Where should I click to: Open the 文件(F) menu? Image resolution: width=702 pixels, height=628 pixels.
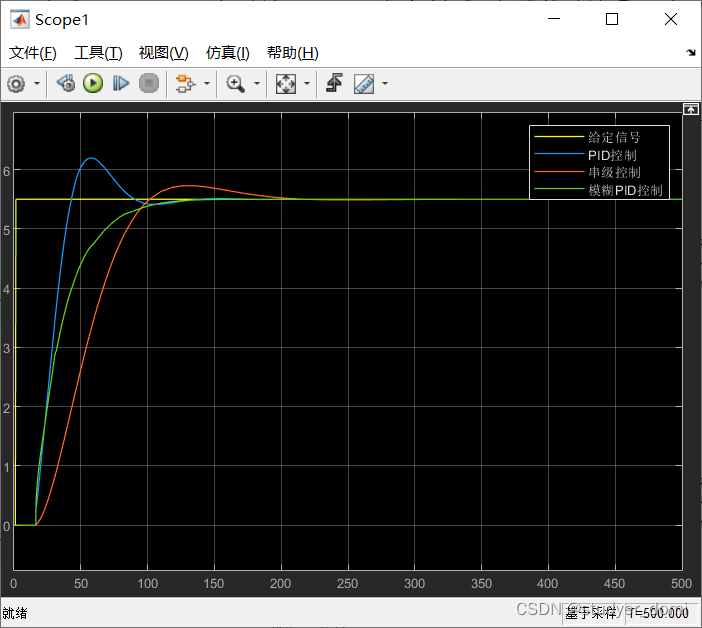32,53
